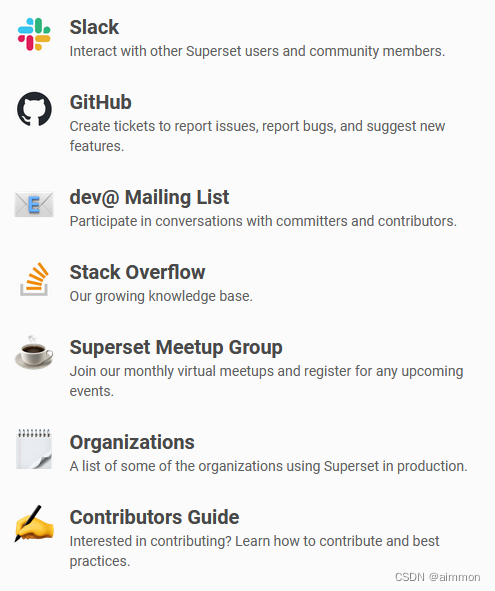Click the Slack logo icon
The image size is (495, 591).
(34, 34)
